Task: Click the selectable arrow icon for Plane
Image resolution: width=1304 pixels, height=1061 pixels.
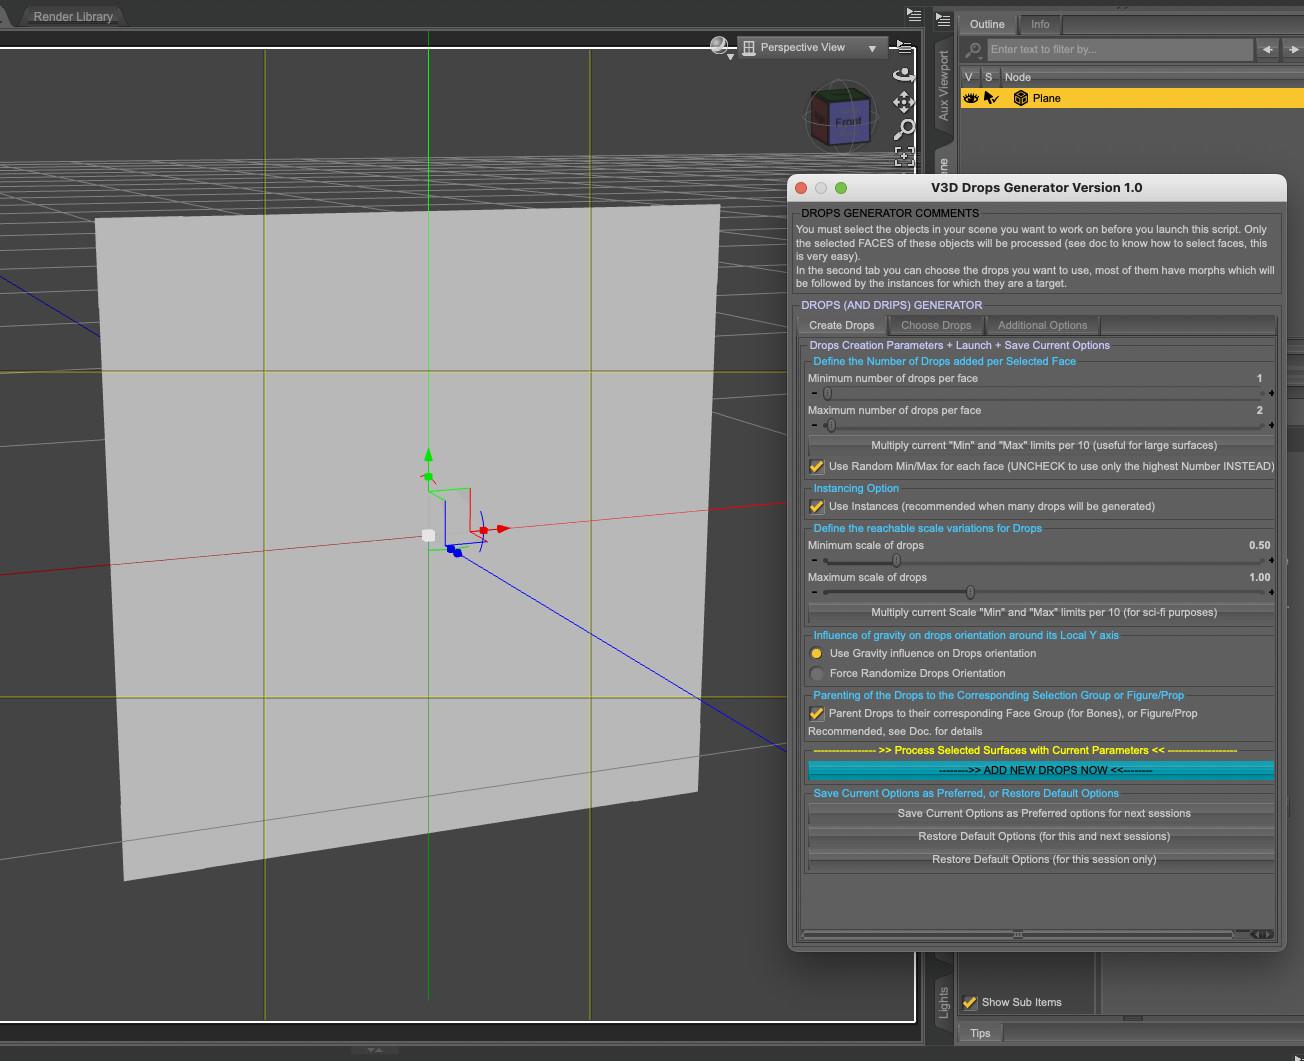Action: [991, 98]
